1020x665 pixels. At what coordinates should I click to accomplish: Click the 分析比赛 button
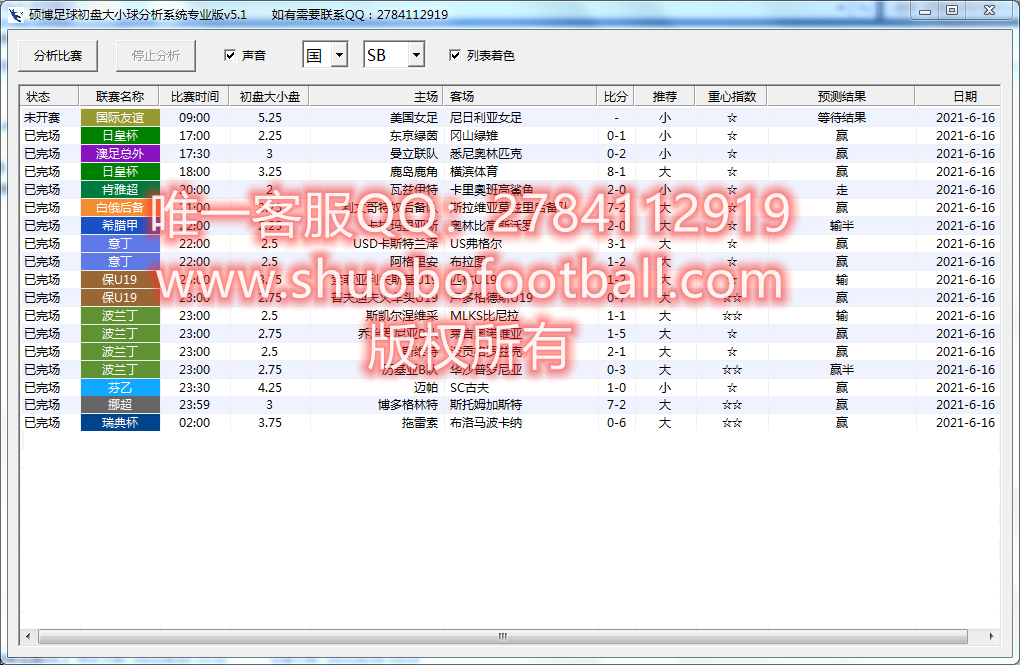[57, 56]
